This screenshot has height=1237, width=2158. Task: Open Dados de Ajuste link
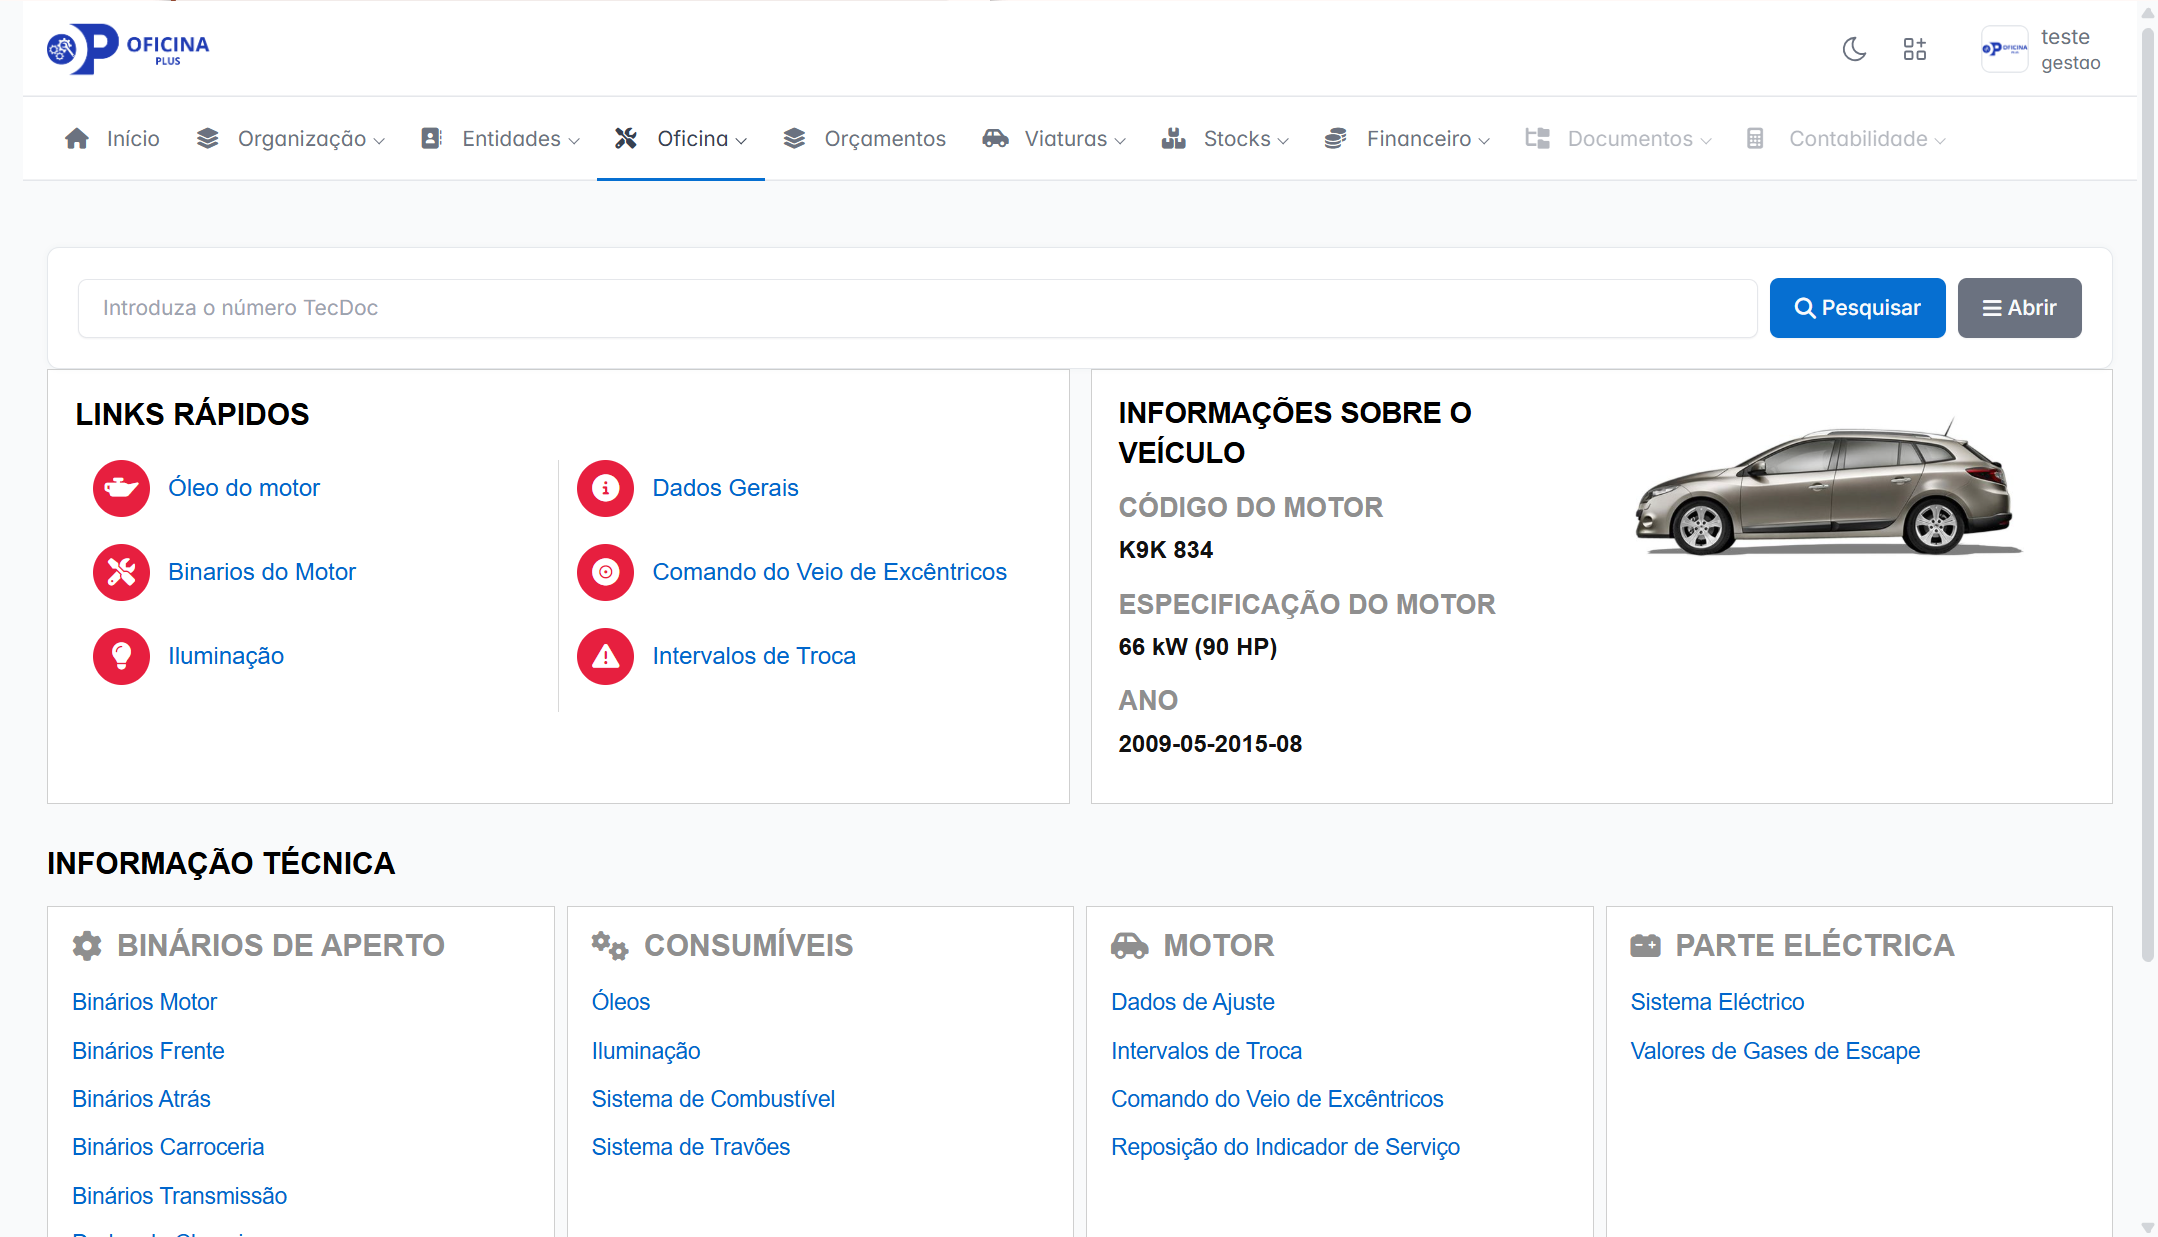(x=1193, y=1002)
